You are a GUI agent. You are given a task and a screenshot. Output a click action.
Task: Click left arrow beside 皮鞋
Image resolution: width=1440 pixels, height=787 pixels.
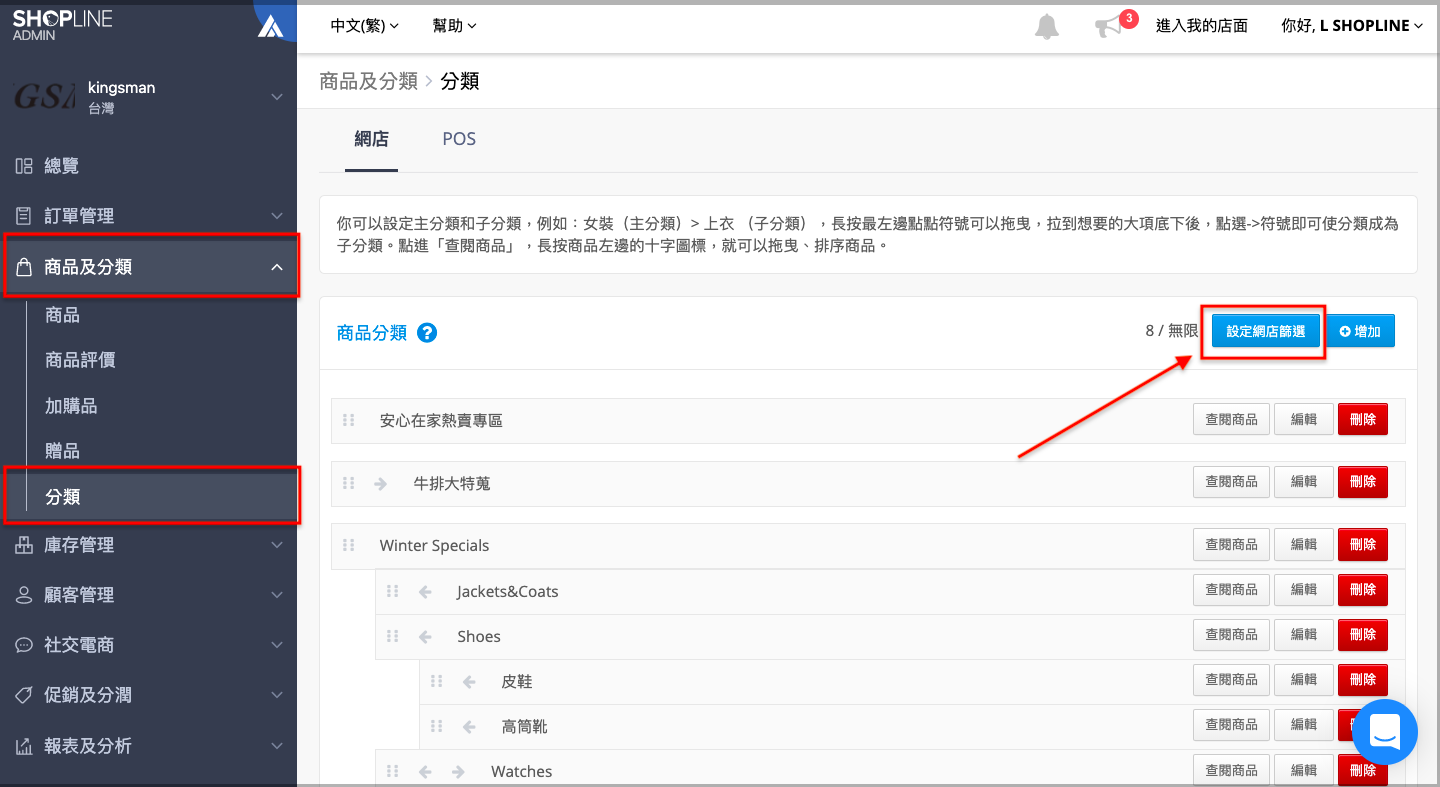(469, 681)
